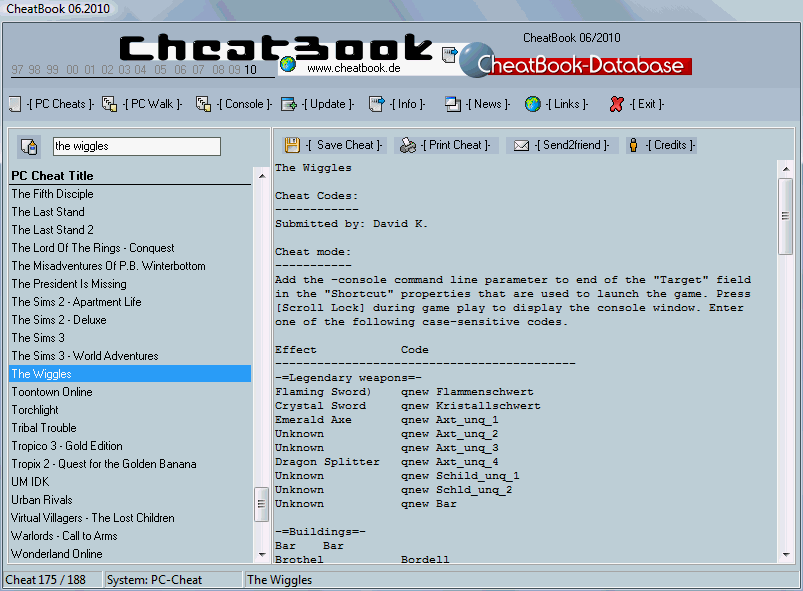Click the Print Cheat printer icon
This screenshot has height=591, width=803.
click(408, 145)
